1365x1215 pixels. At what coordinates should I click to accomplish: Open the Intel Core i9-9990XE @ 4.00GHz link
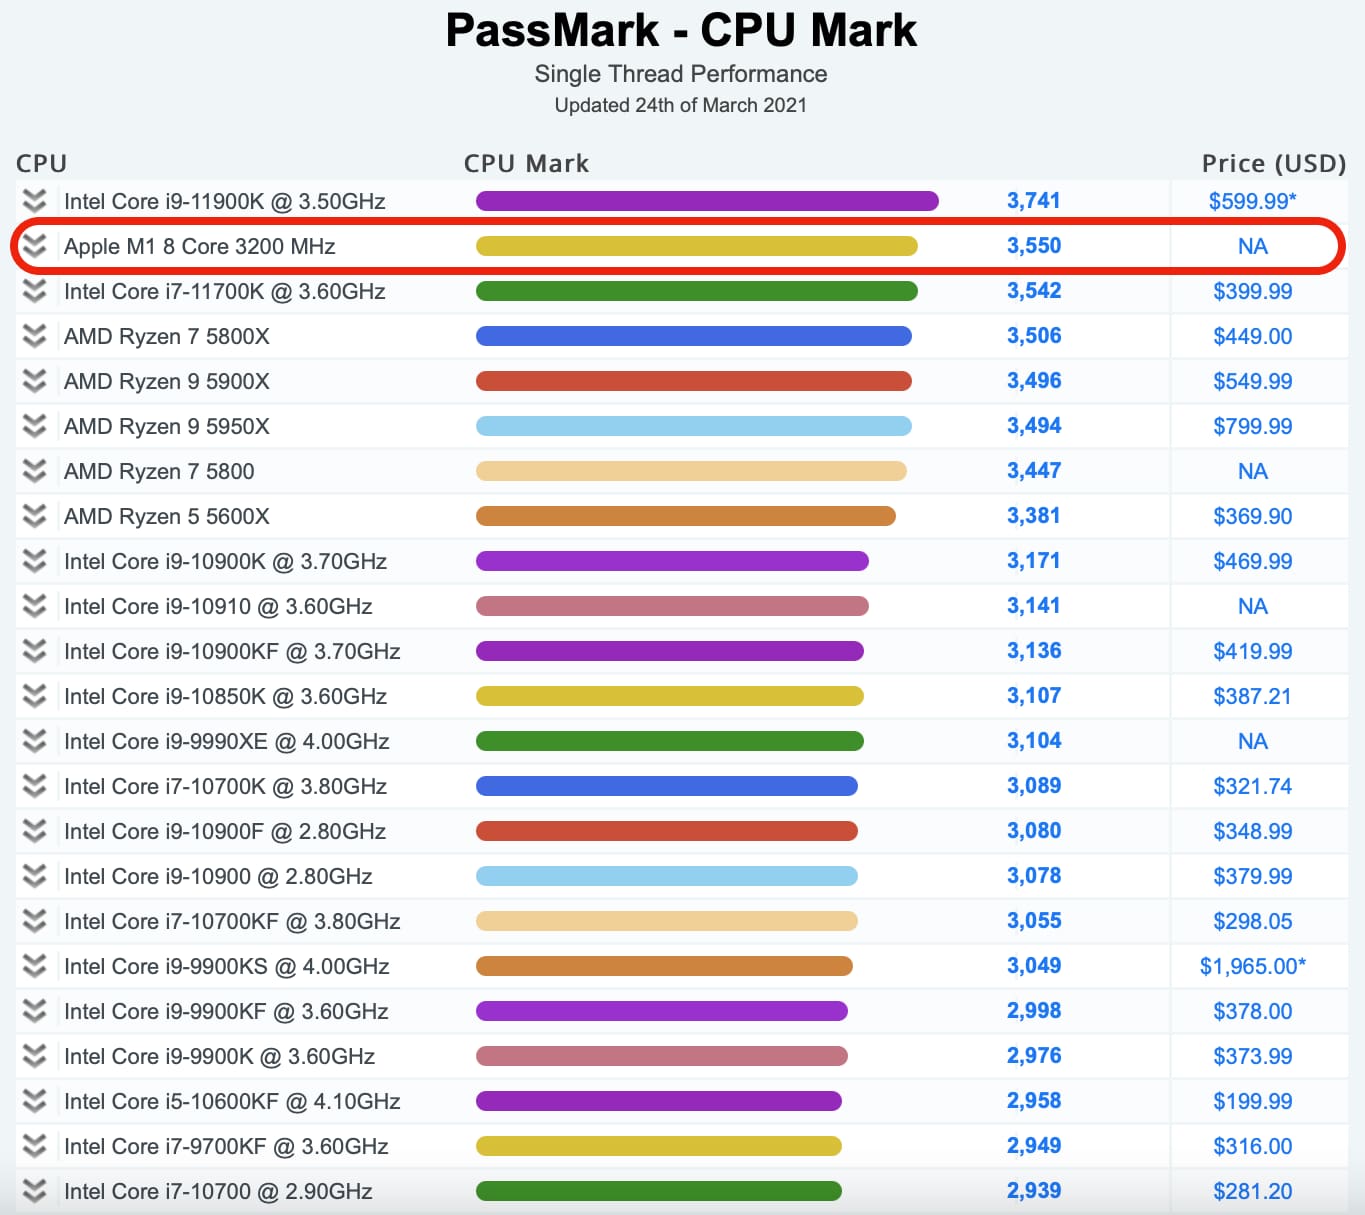click(x=227, y=741)
